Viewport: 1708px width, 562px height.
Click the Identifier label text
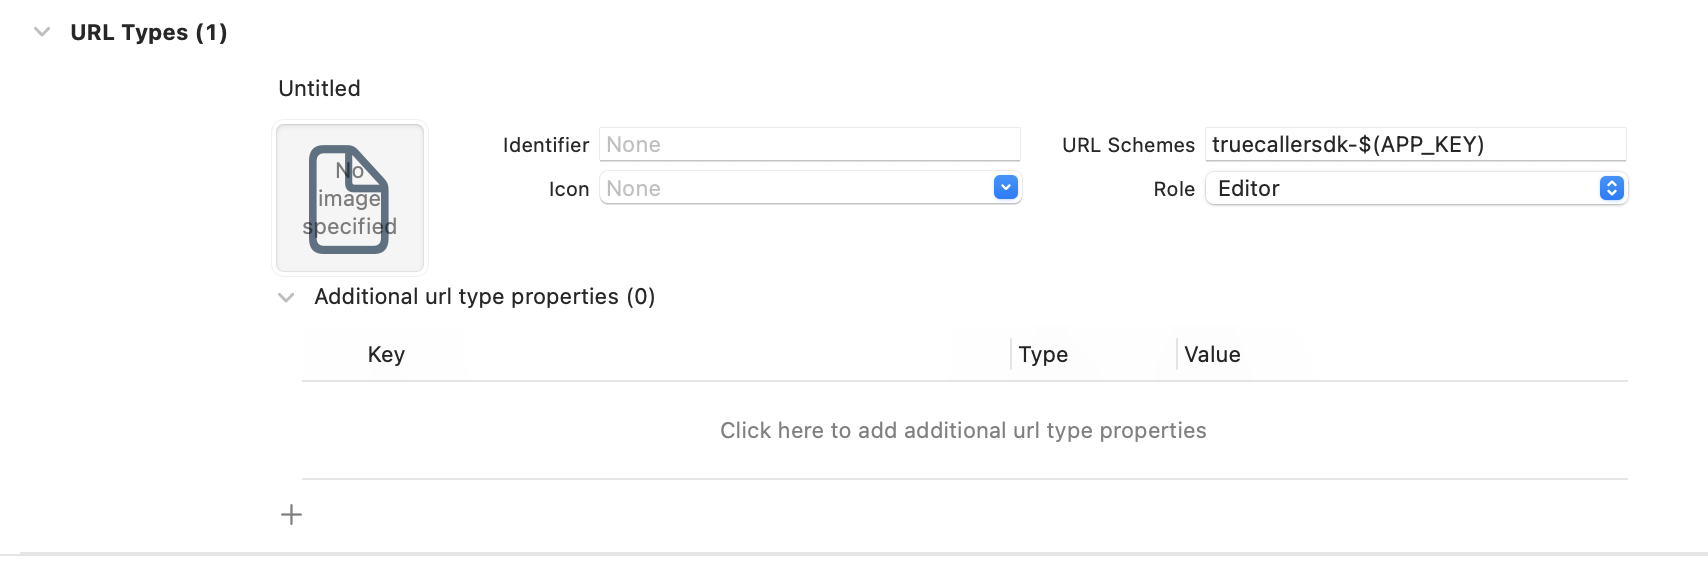[x=545, y=145]
